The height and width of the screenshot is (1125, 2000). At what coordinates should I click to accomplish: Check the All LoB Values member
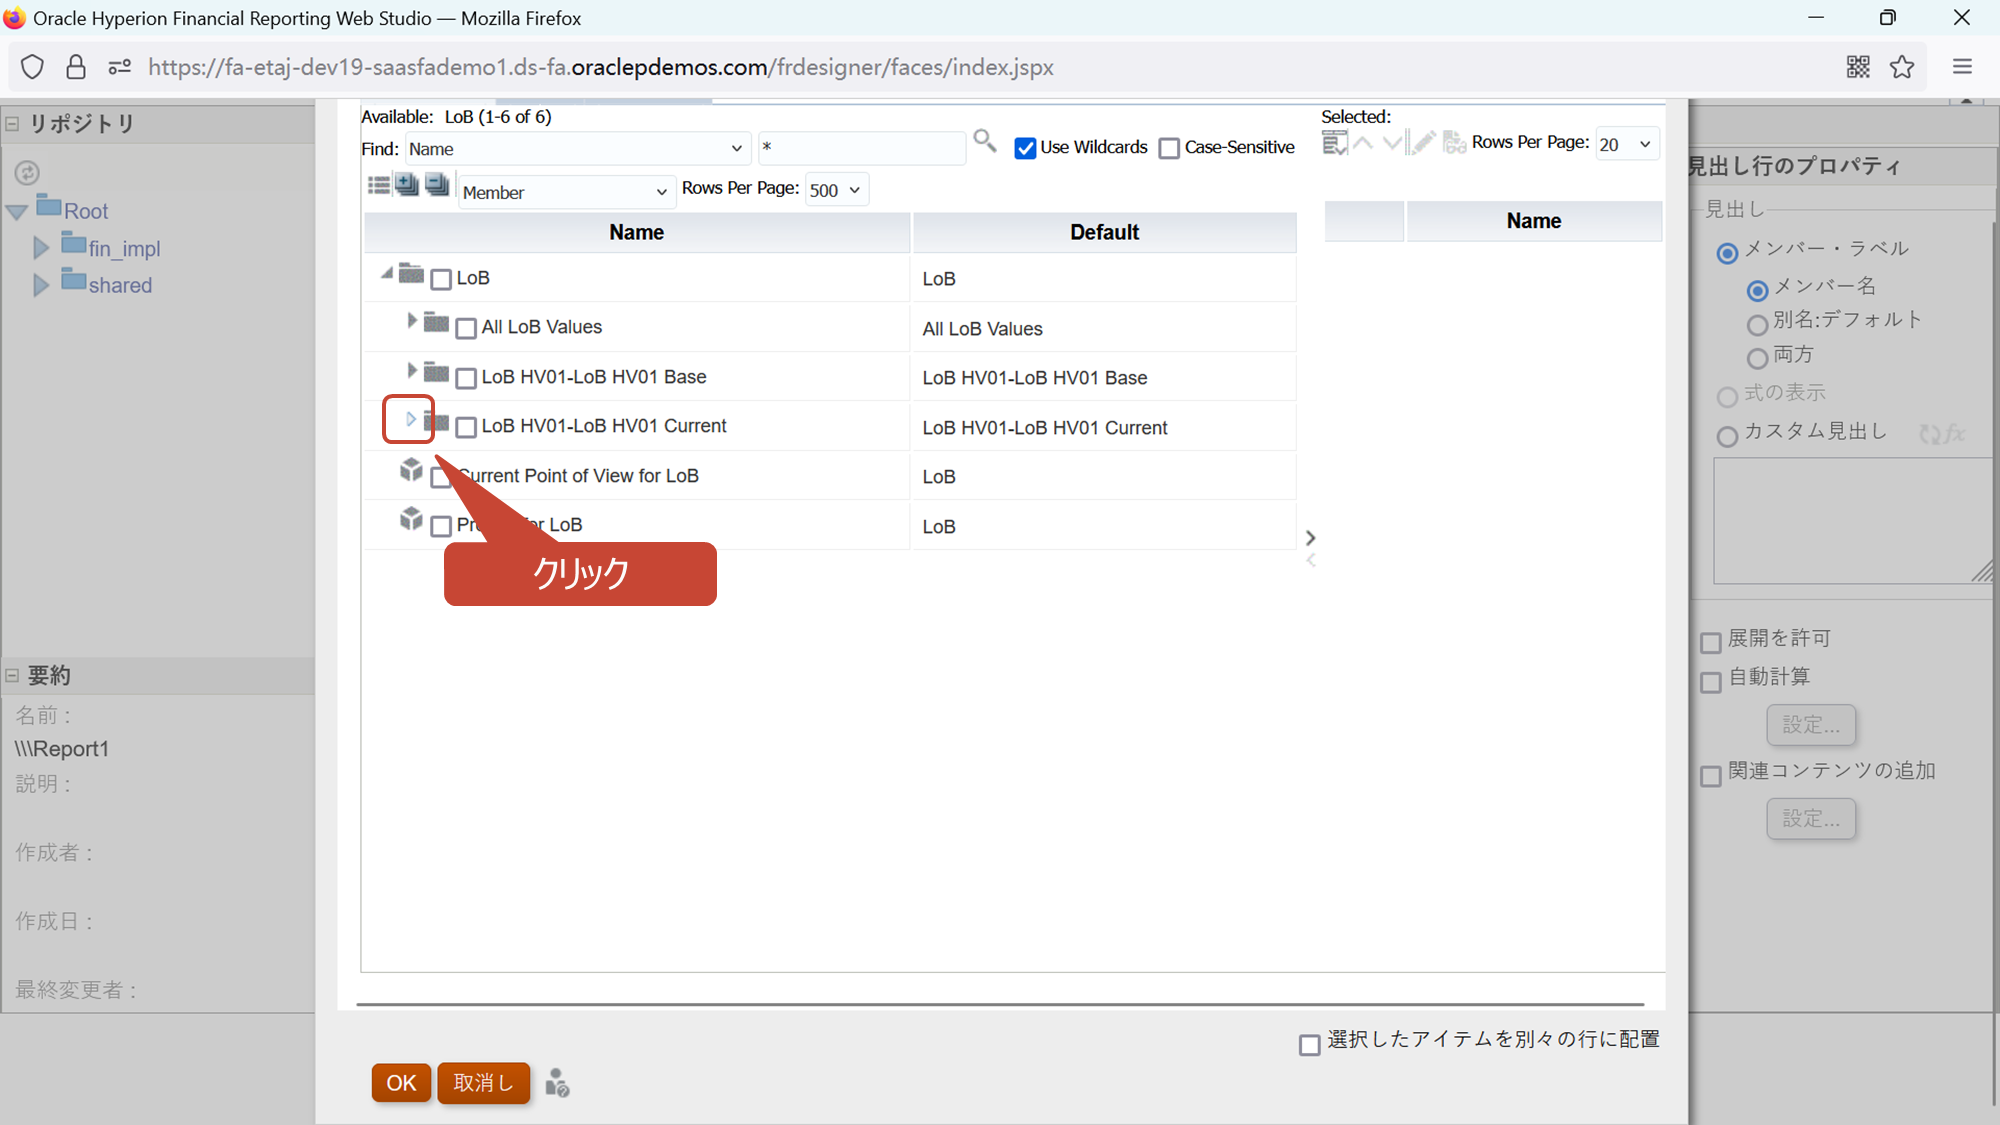tap(466, 328)
